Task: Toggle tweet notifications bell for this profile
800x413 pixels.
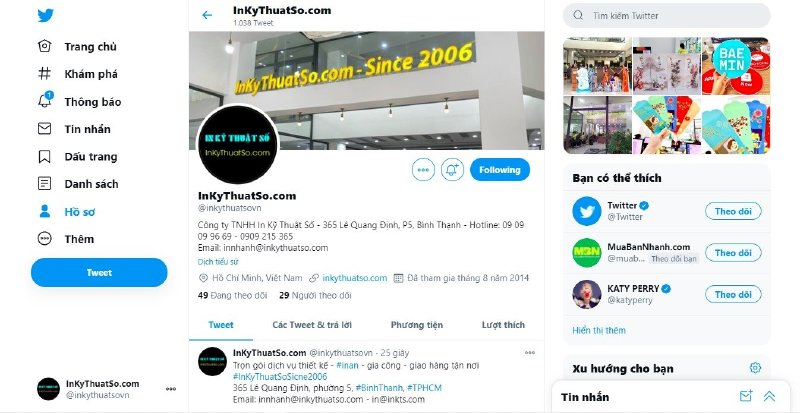Action: pyautogui.click(x=452, y=170)
